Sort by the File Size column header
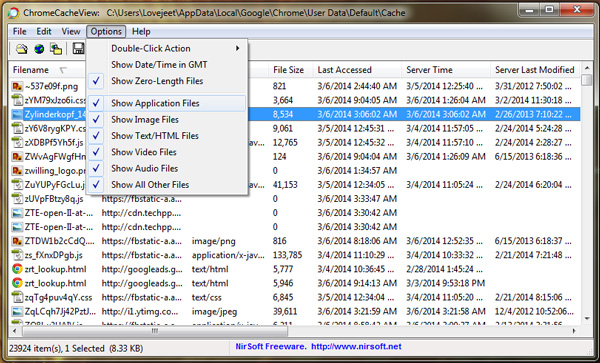This screenshot has width=600, height=363. (x=290, y=70)
